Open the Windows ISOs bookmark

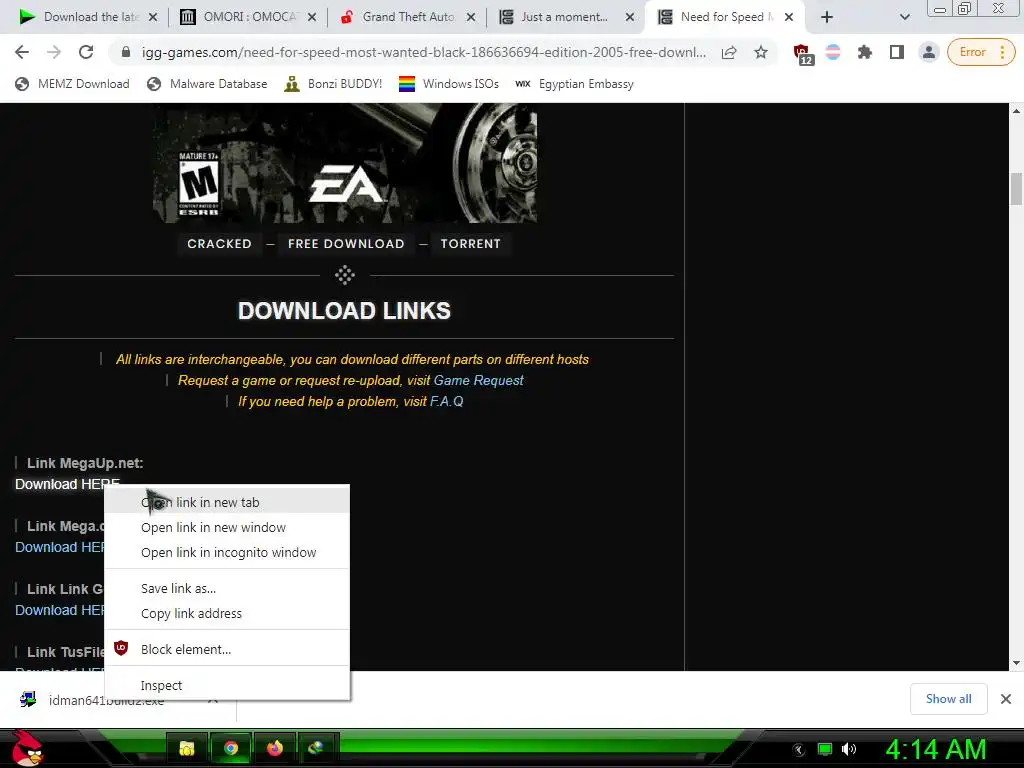pos(449,84)
